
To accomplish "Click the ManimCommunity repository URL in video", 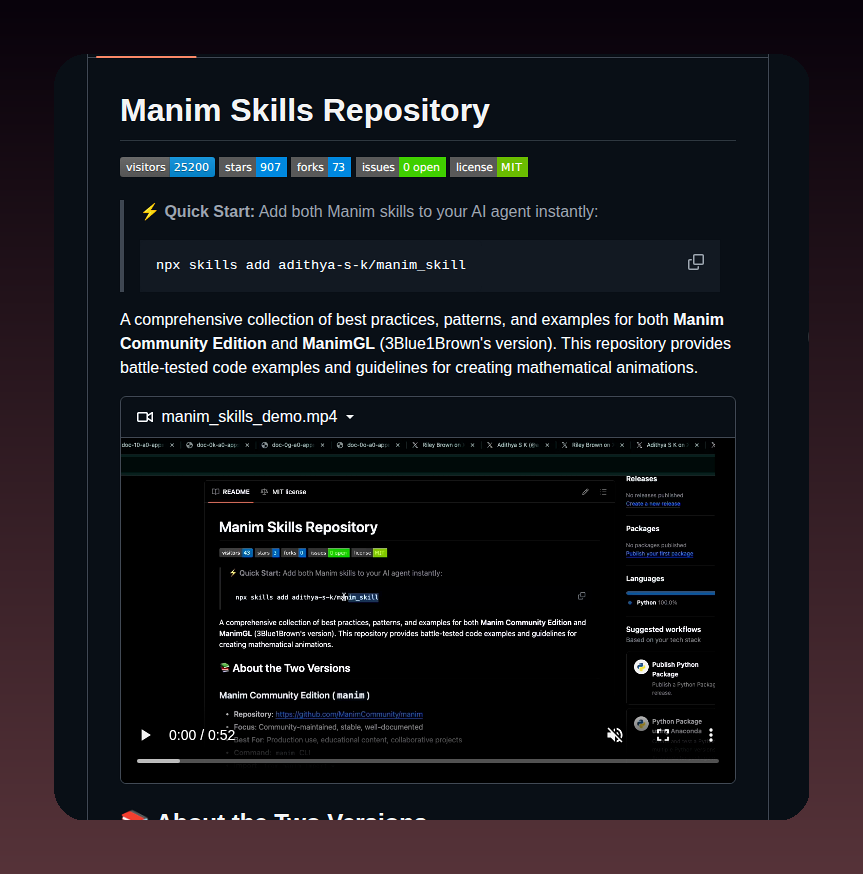I will click(x=349, y=715).
